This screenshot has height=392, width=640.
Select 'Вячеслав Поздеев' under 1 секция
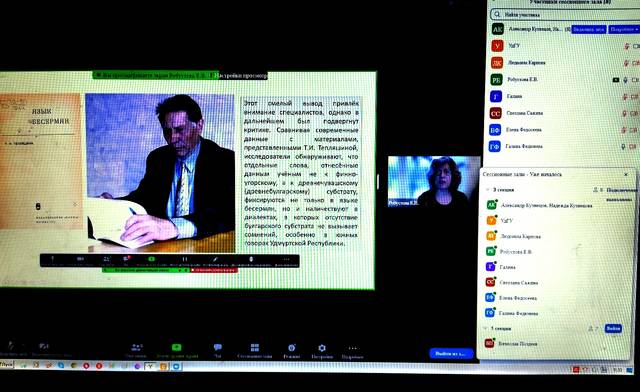[518, 344]
